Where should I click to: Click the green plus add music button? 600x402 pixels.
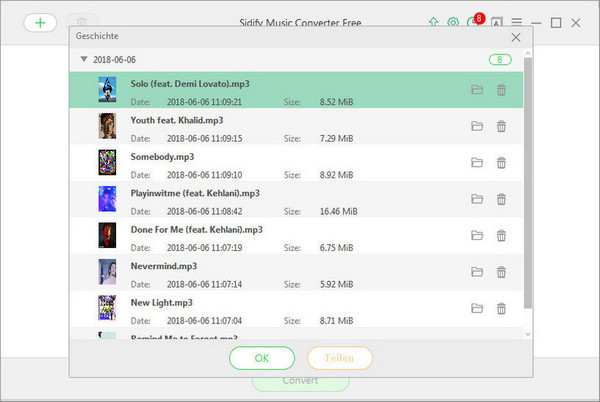tap(40, 23)
